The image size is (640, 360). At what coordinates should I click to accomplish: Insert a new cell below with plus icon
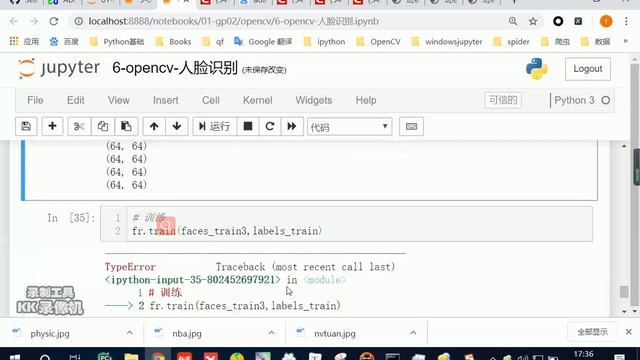[x=52, y=126]
